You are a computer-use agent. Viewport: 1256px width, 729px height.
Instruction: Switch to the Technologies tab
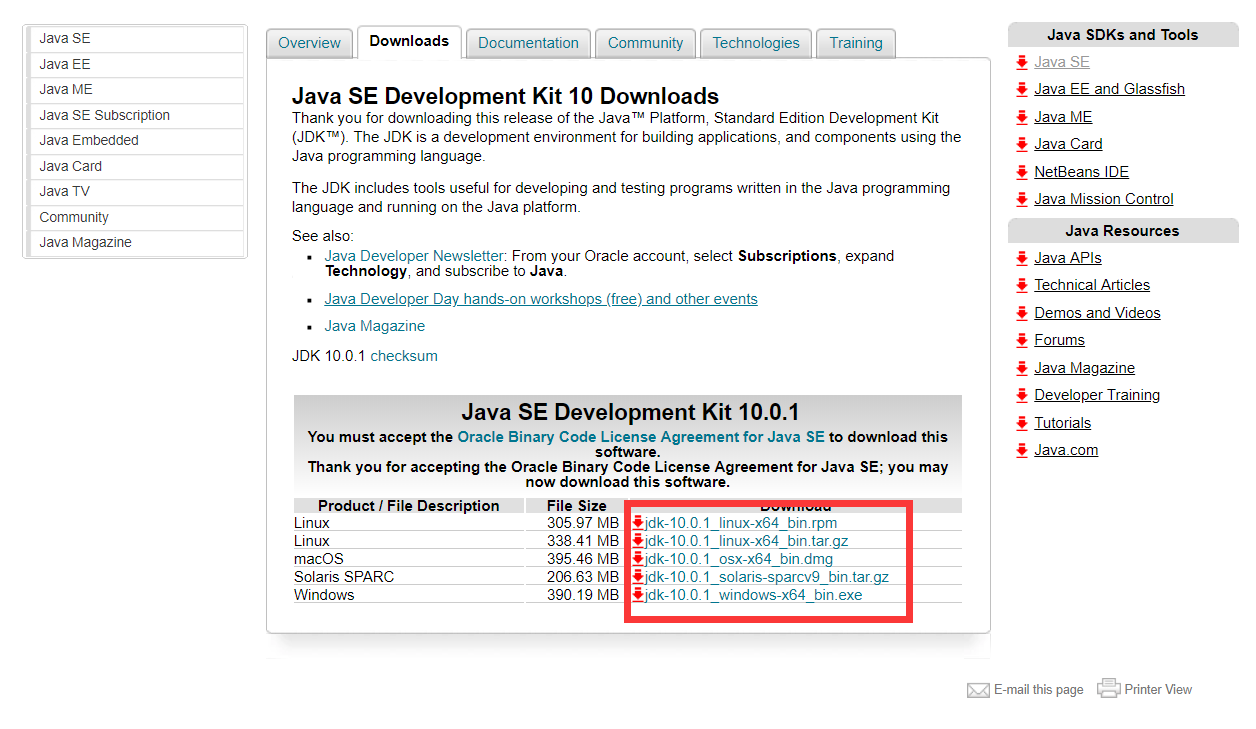(756, 43)
